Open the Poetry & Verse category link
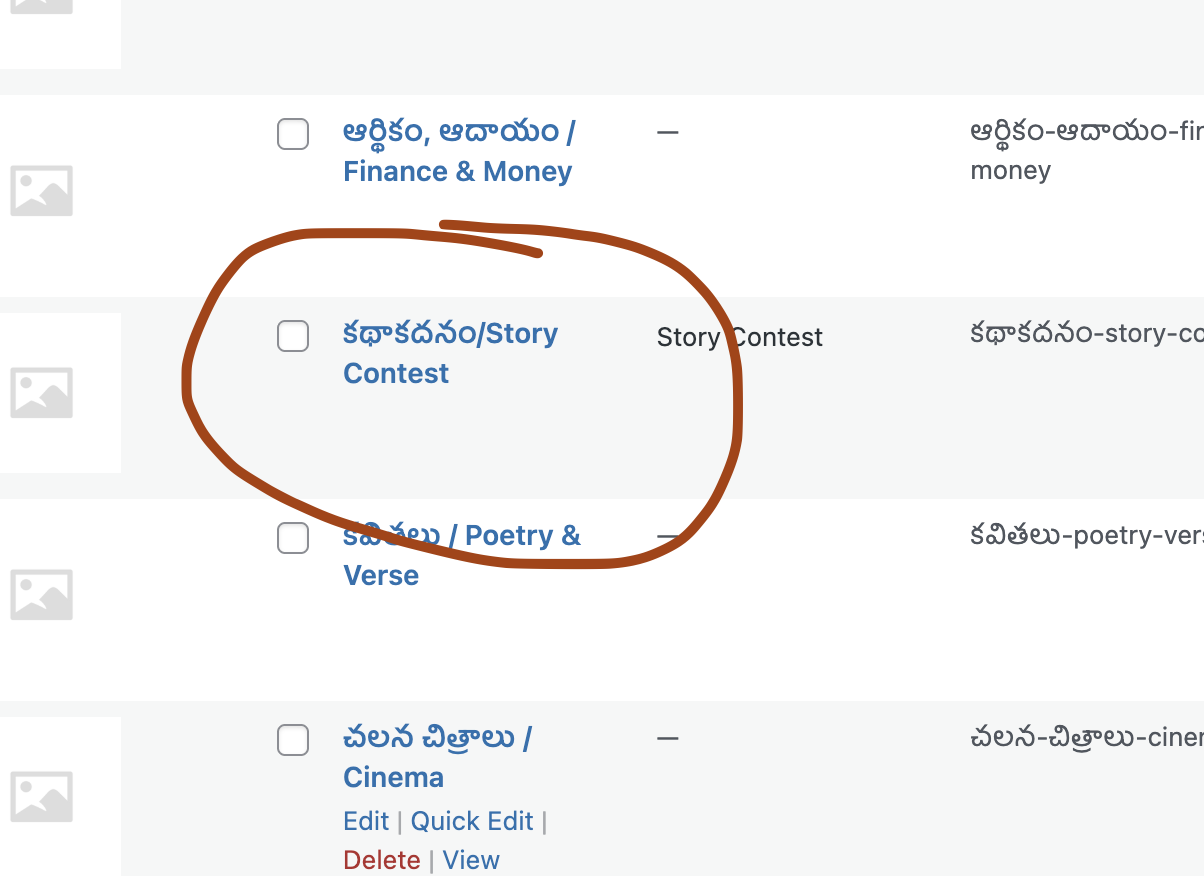Image resolution: width=1204 pixels, height=876 pixels. point(461,556)
